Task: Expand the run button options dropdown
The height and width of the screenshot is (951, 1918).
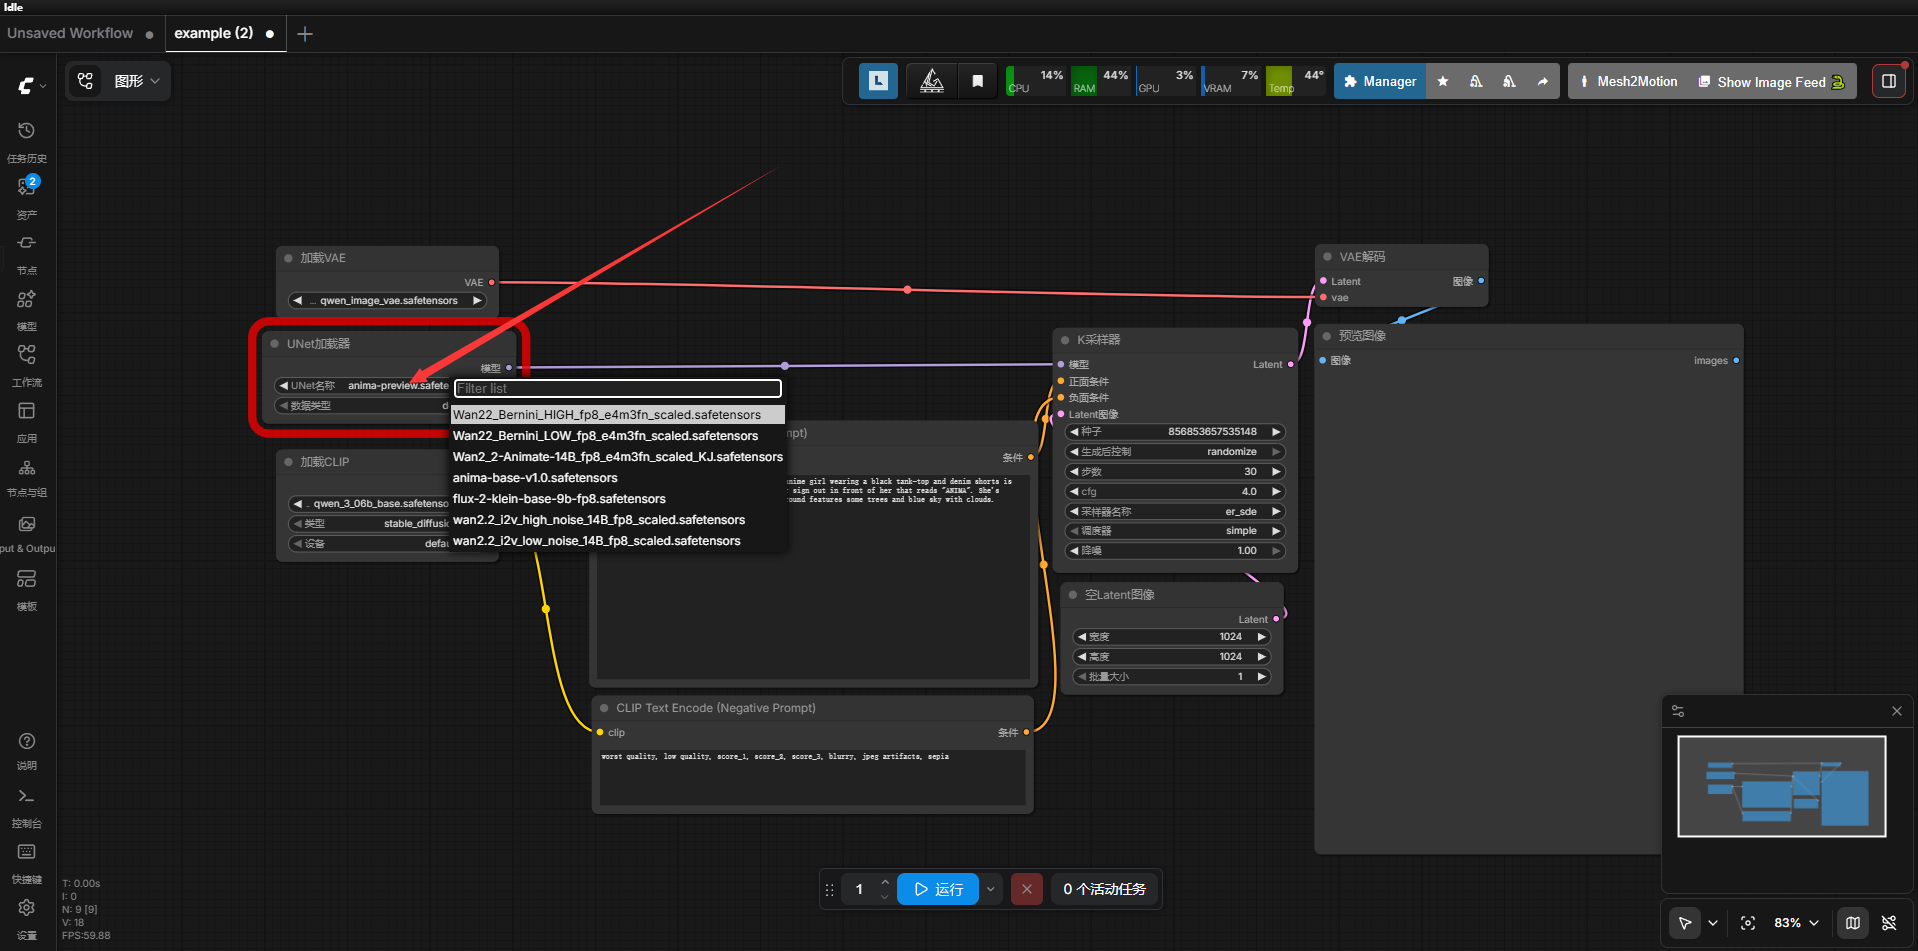Action: coord(991,889)
